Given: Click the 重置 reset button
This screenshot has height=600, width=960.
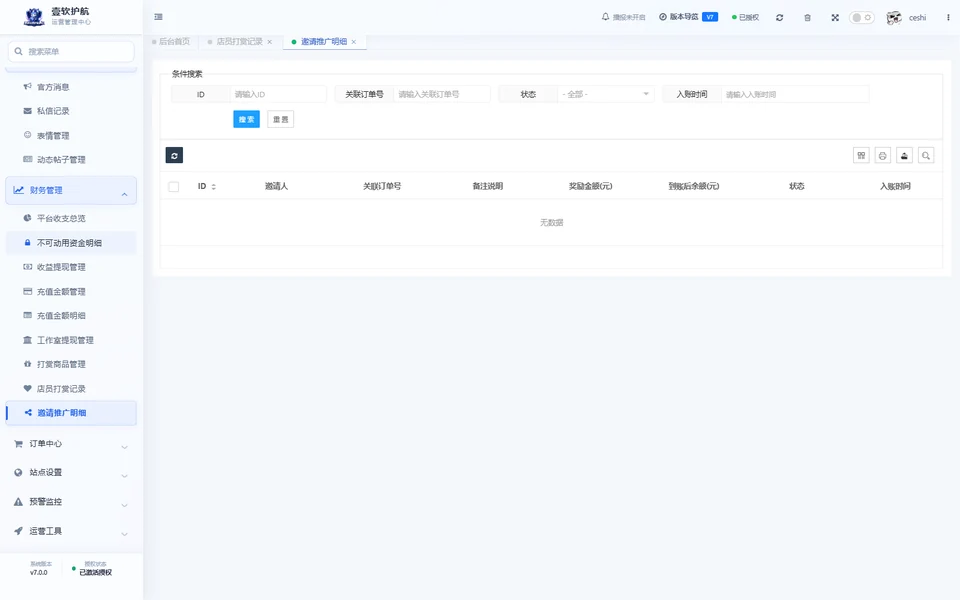Looking at the screenshot, I should [280, 119].
